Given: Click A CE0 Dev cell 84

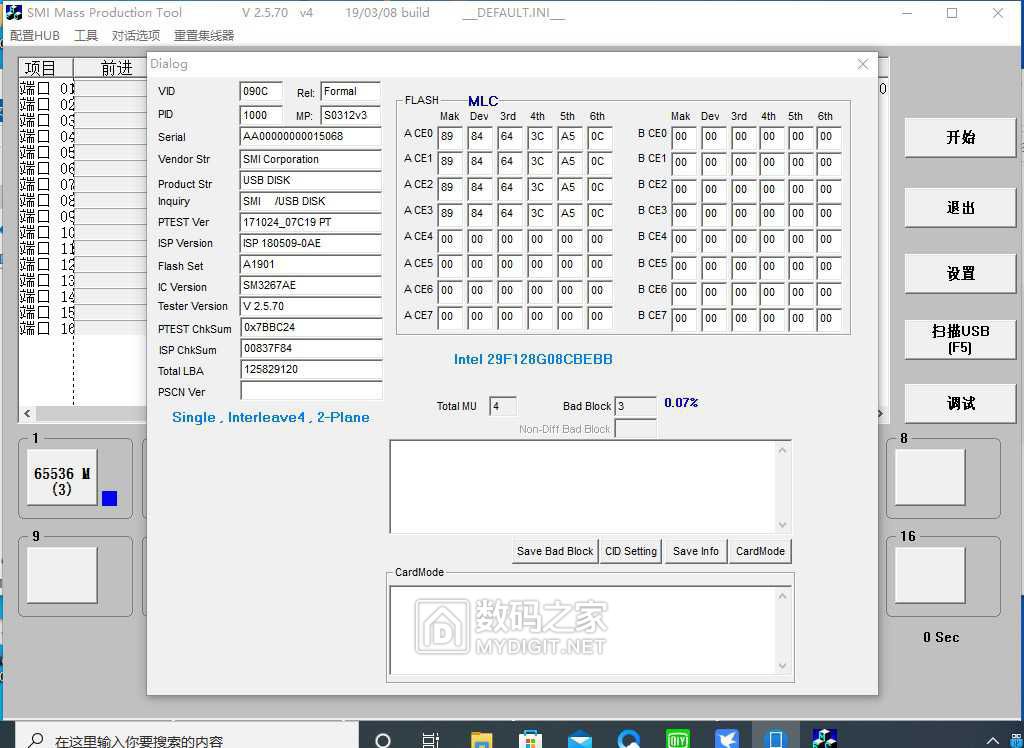Looking at the screenshot, I should point(480,137).
